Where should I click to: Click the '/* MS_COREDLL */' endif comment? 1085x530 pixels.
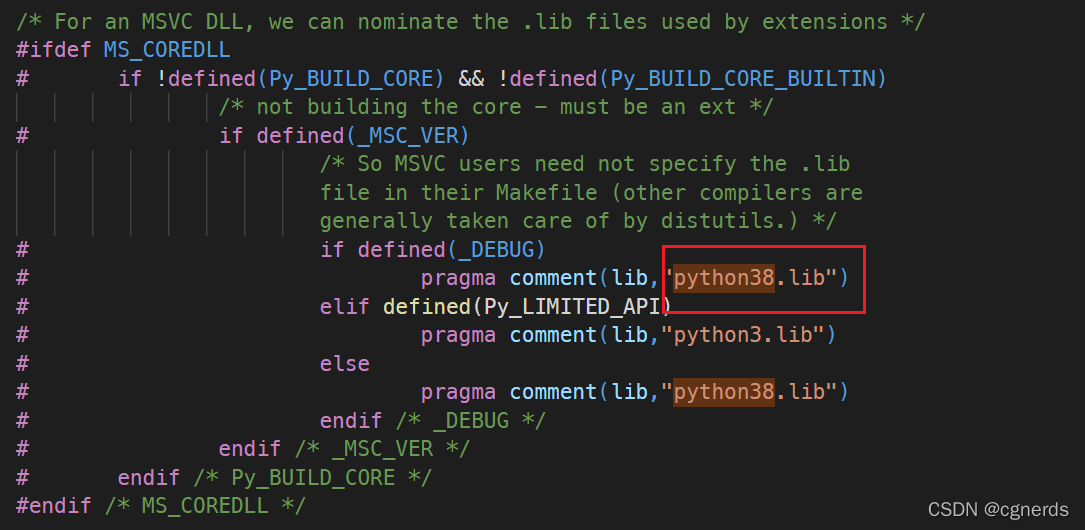pyautogui.click(x=205, y=505)
